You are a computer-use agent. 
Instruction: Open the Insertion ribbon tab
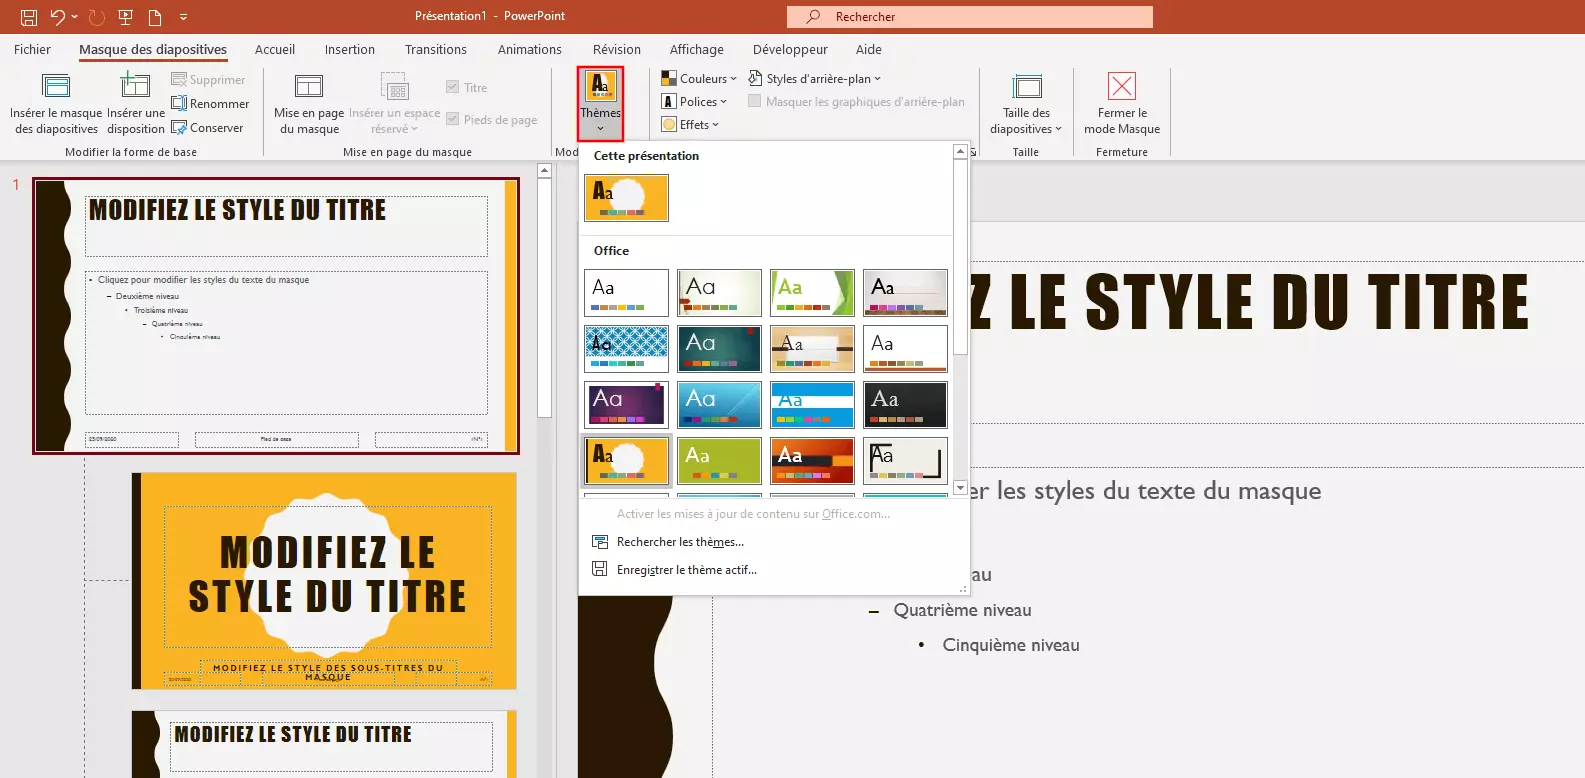click(x=350, y=49)
